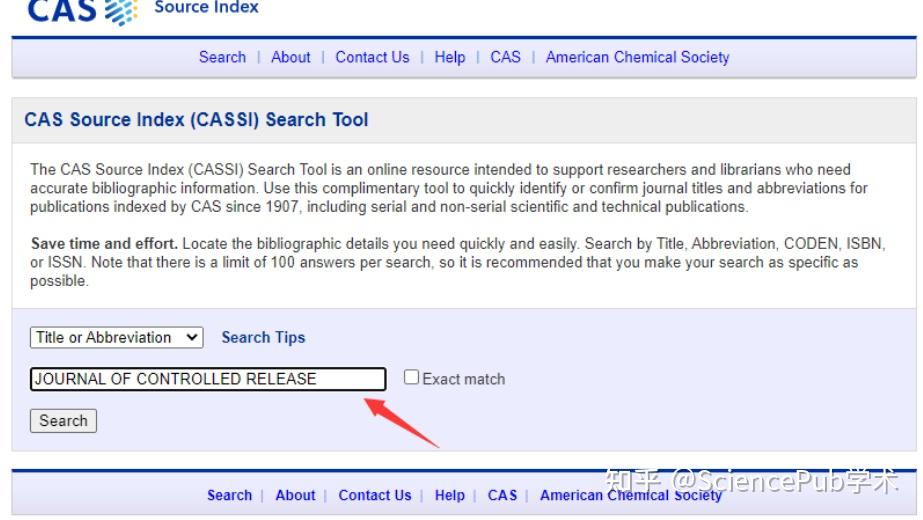Click the 'Save time and effort.' text
This screenshot has width=923, height=520.
coord(104,244)
